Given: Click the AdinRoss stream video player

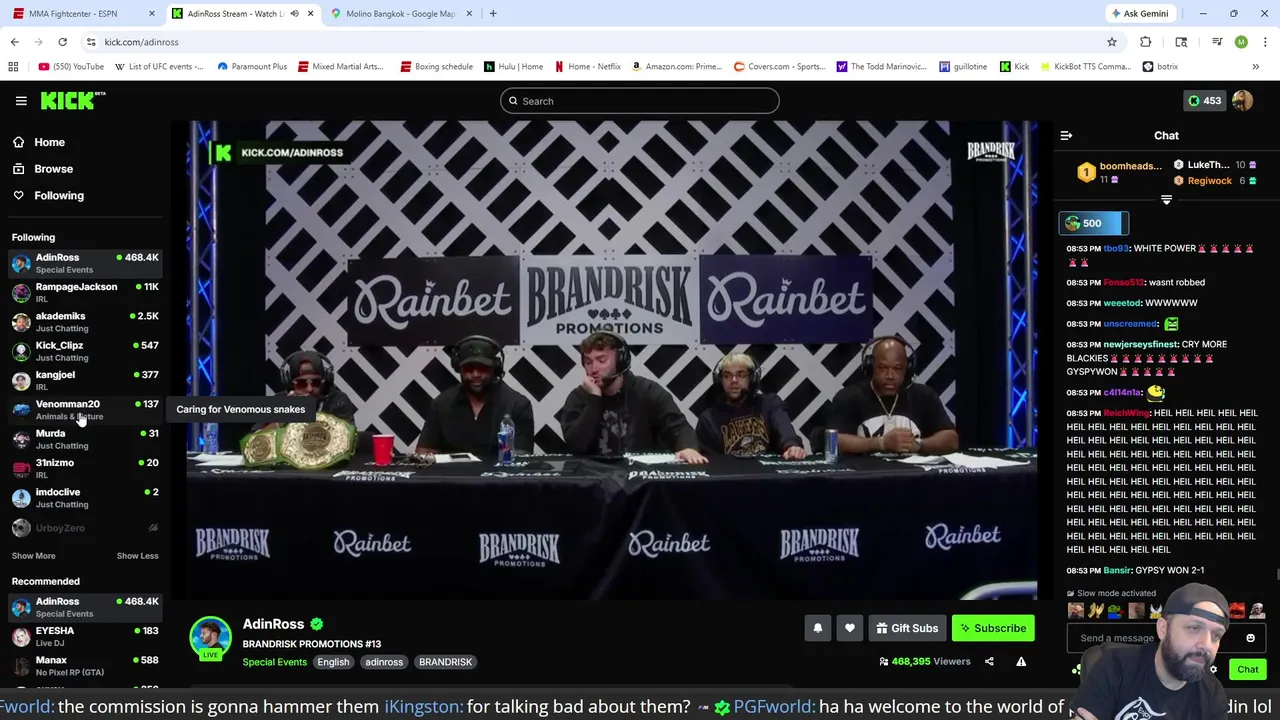Looking at the screenshot, I should [612, 360].
